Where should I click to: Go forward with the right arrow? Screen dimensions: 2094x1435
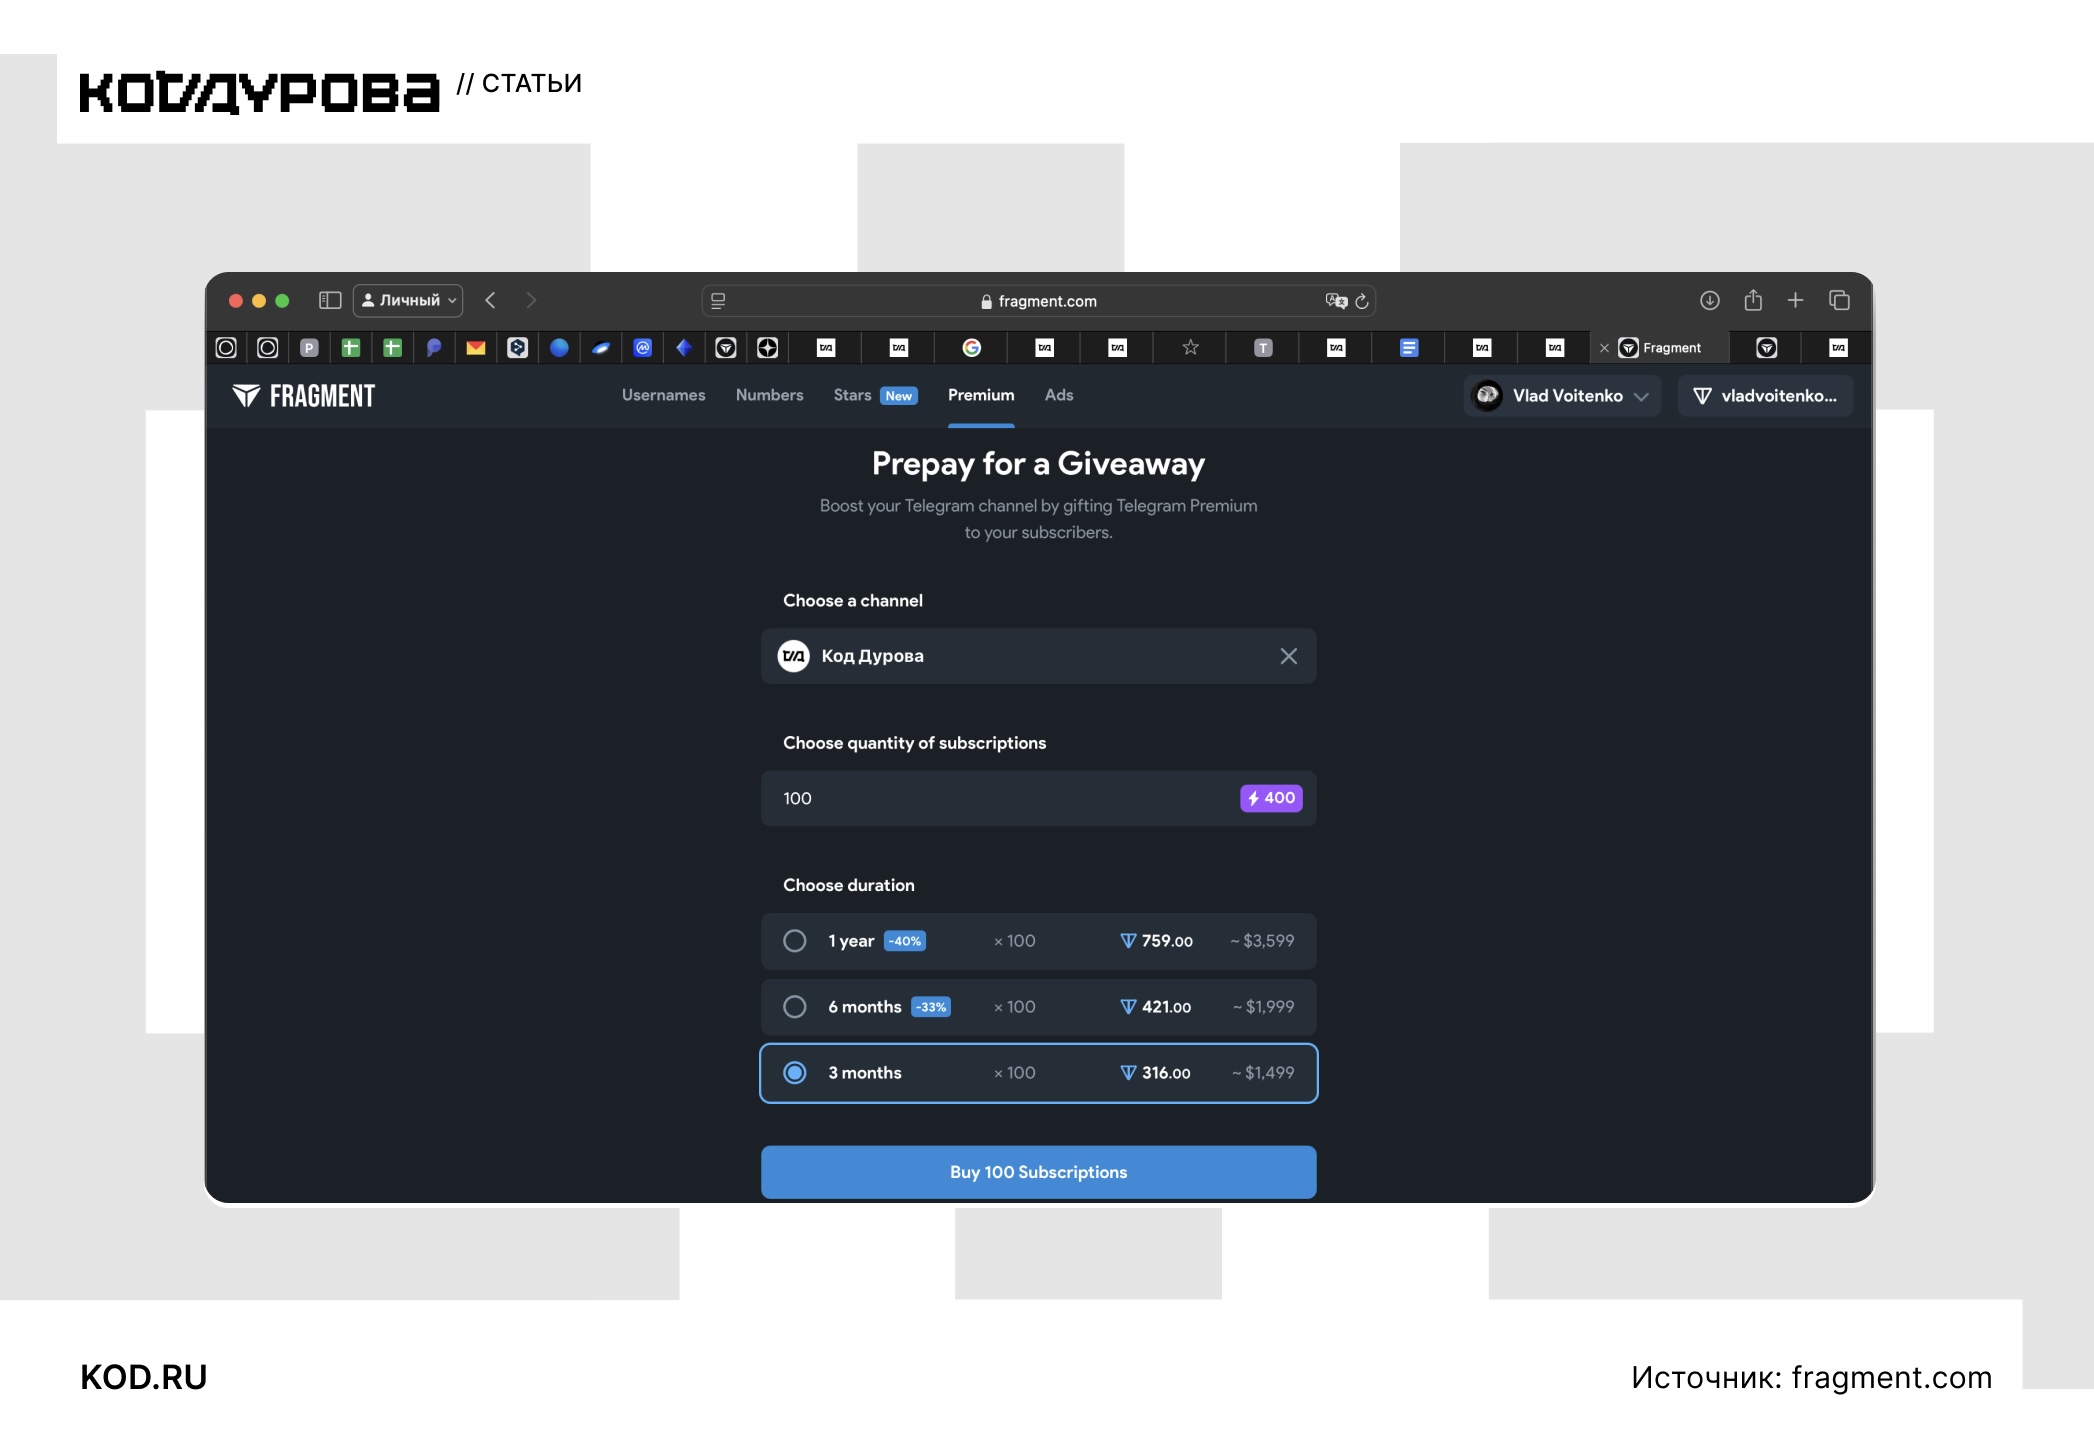pyautogui.click(x=531, y=300)
